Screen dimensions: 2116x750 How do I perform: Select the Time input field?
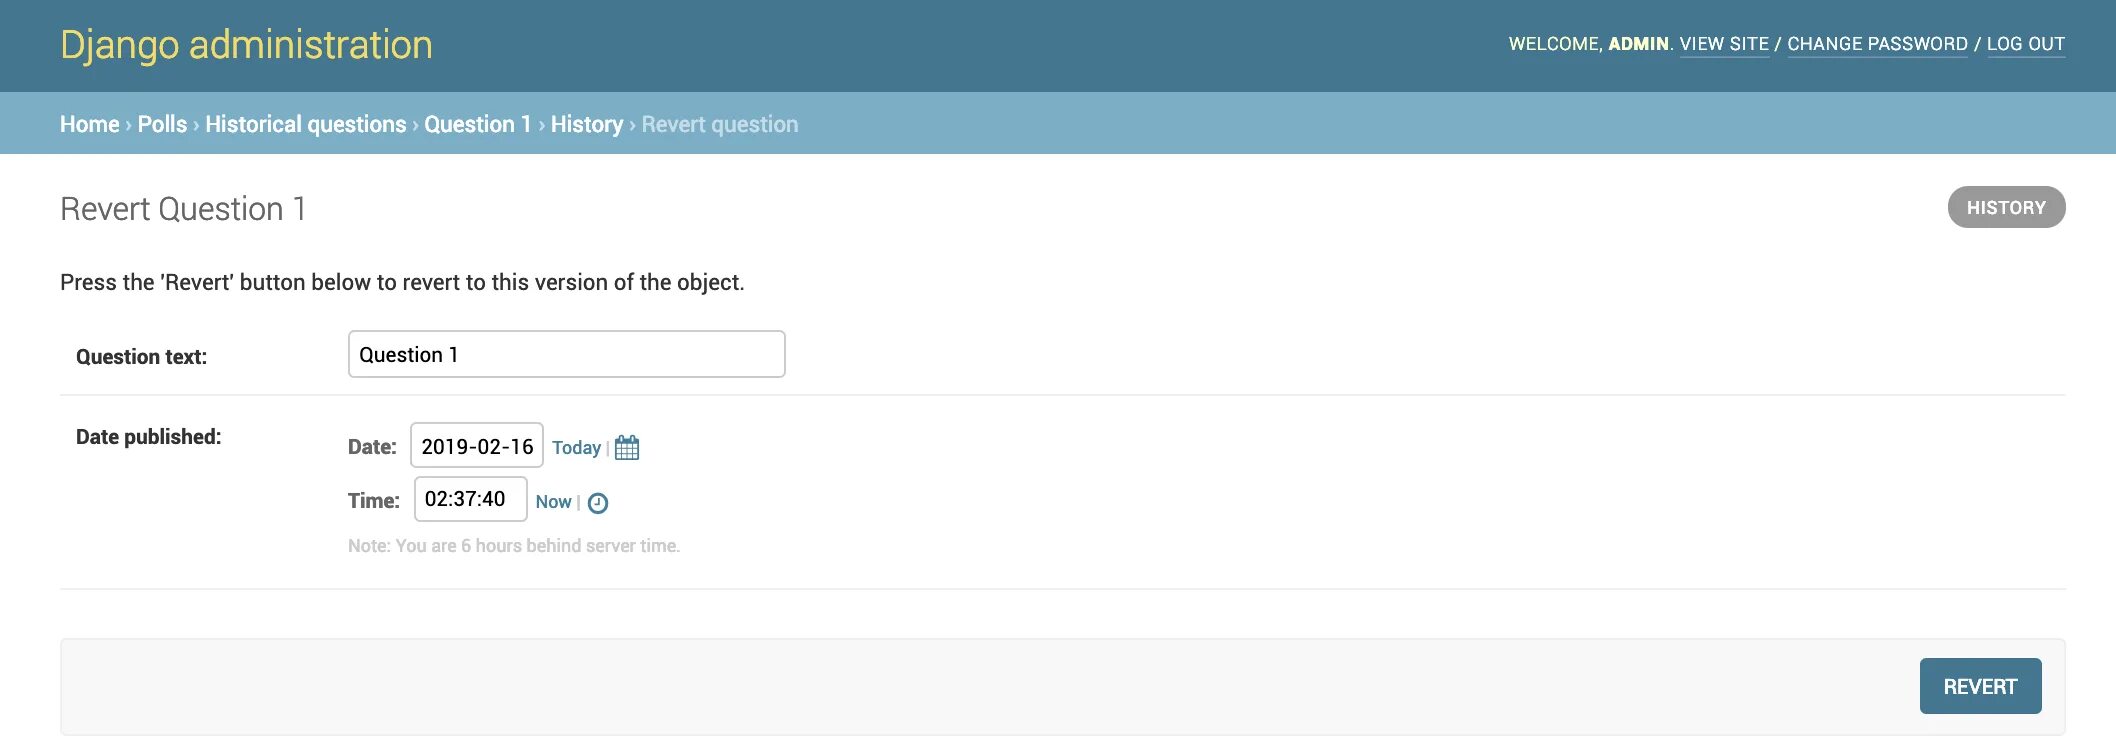tap(470, 499)
